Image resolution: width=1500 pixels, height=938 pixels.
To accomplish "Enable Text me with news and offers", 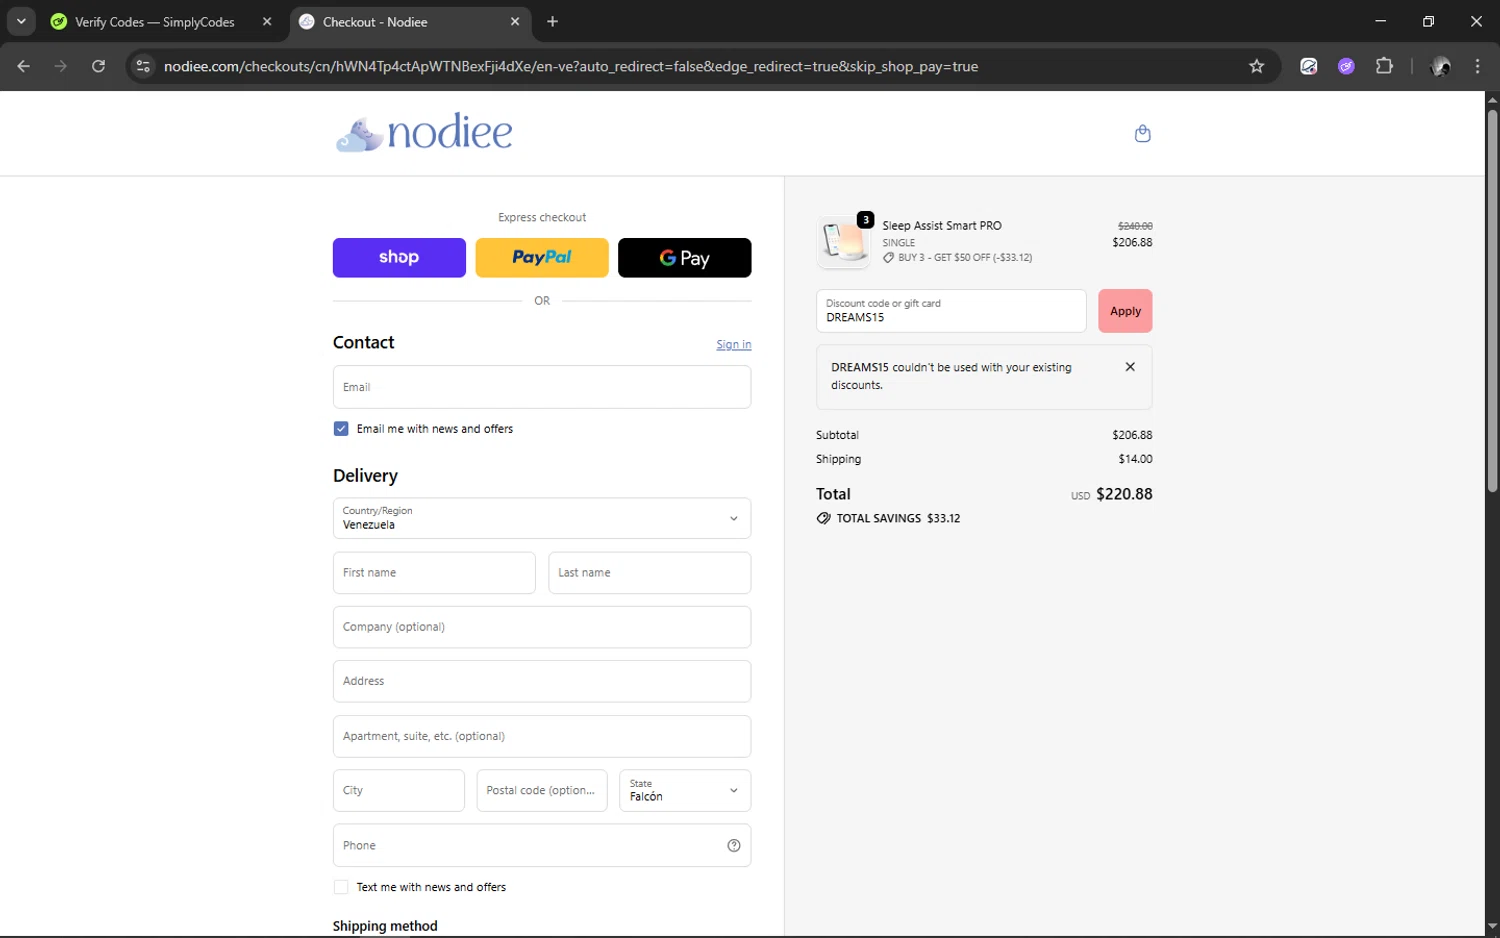I will pyautogui.click(x=341, y=887).
